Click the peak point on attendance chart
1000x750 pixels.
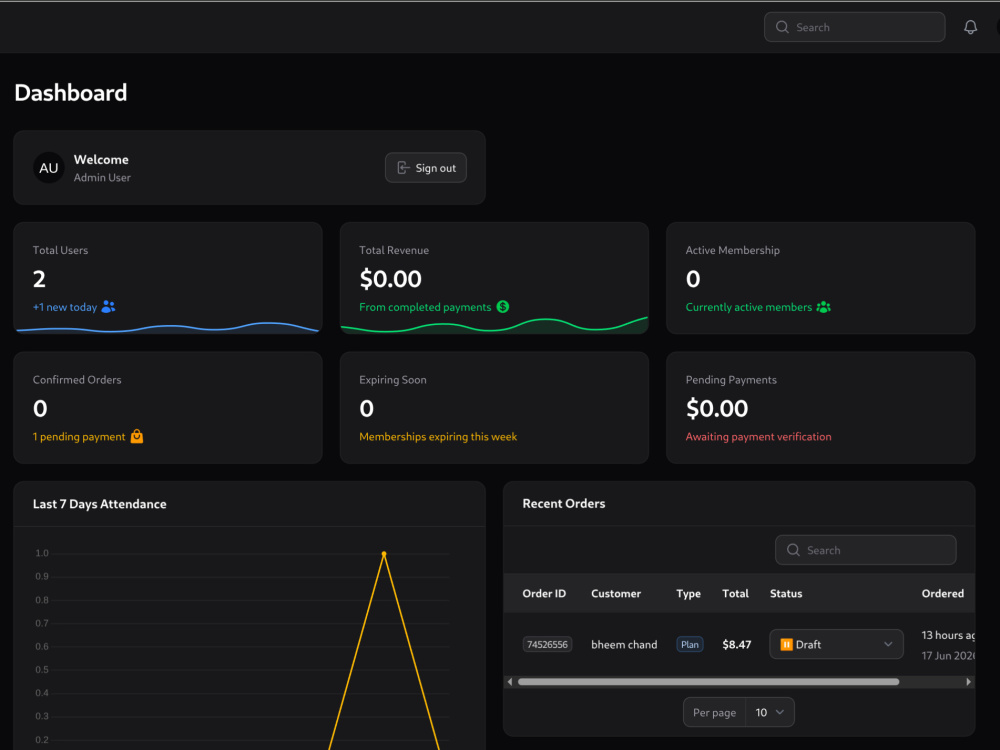coord(384,554)
